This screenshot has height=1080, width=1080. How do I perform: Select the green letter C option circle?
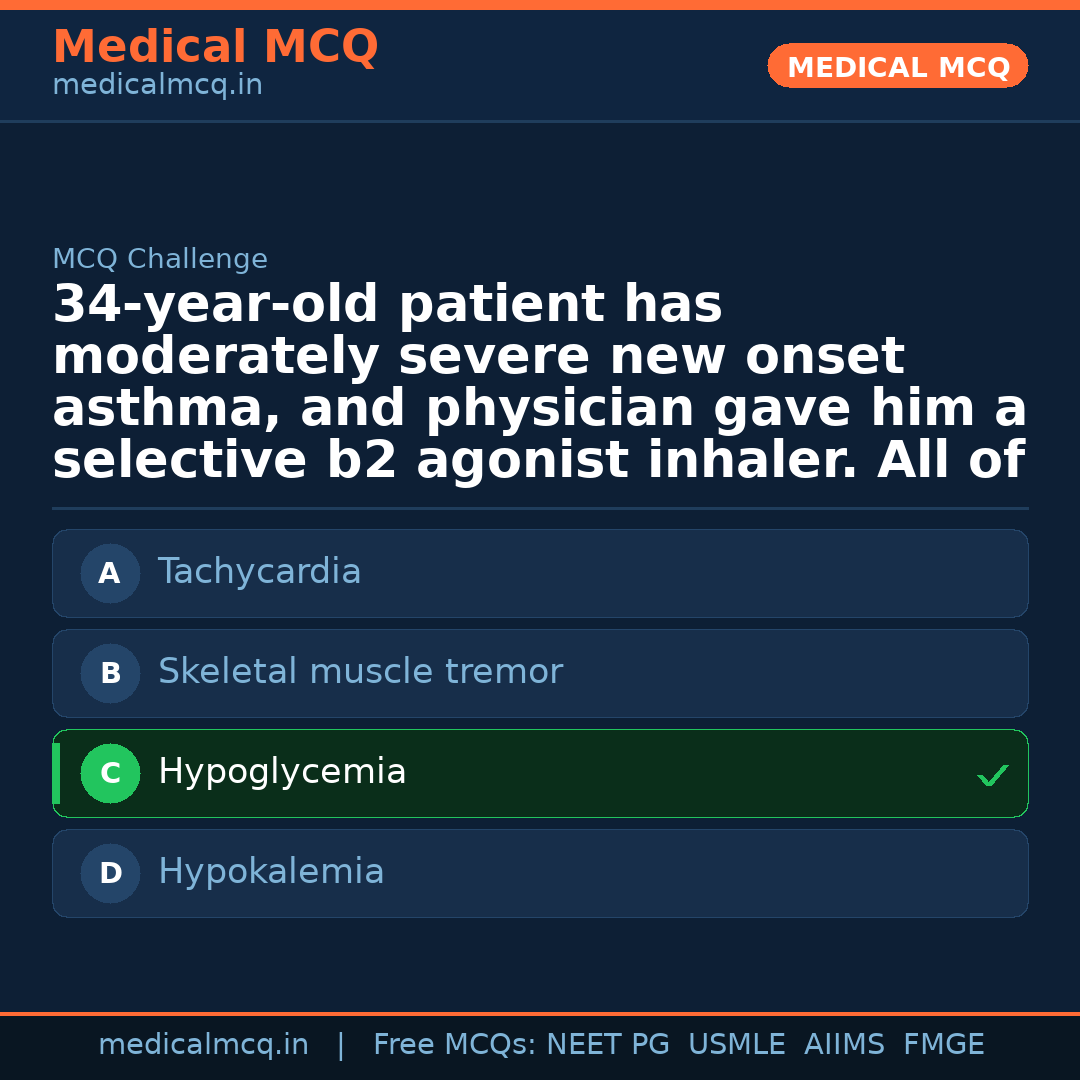[x=110, y=774]
